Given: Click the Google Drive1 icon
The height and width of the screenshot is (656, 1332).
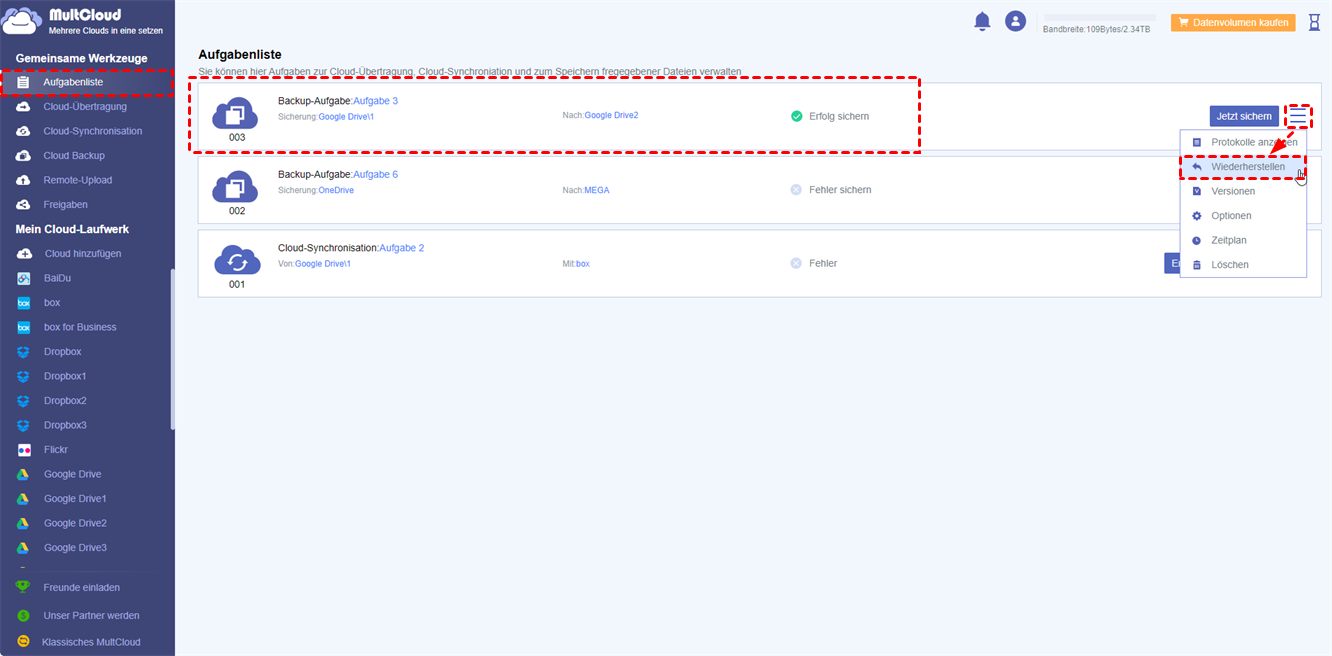Looking at the screenshot, I should 23,499.
